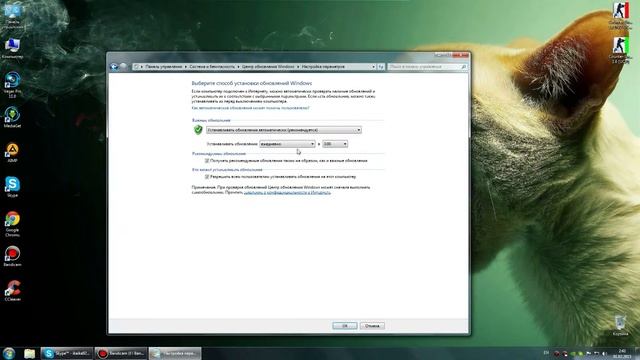Open the Windows Start orb
Viewport: 640px width, 360px height.
(9, 353)
